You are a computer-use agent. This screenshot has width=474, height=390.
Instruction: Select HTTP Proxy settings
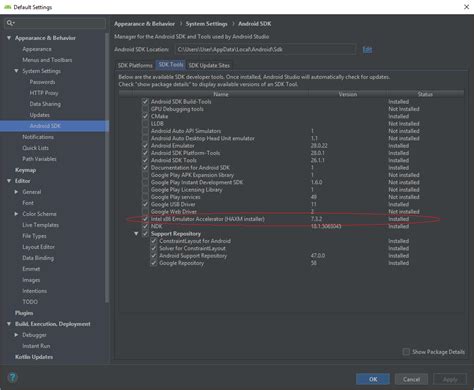tap(44, 93)
